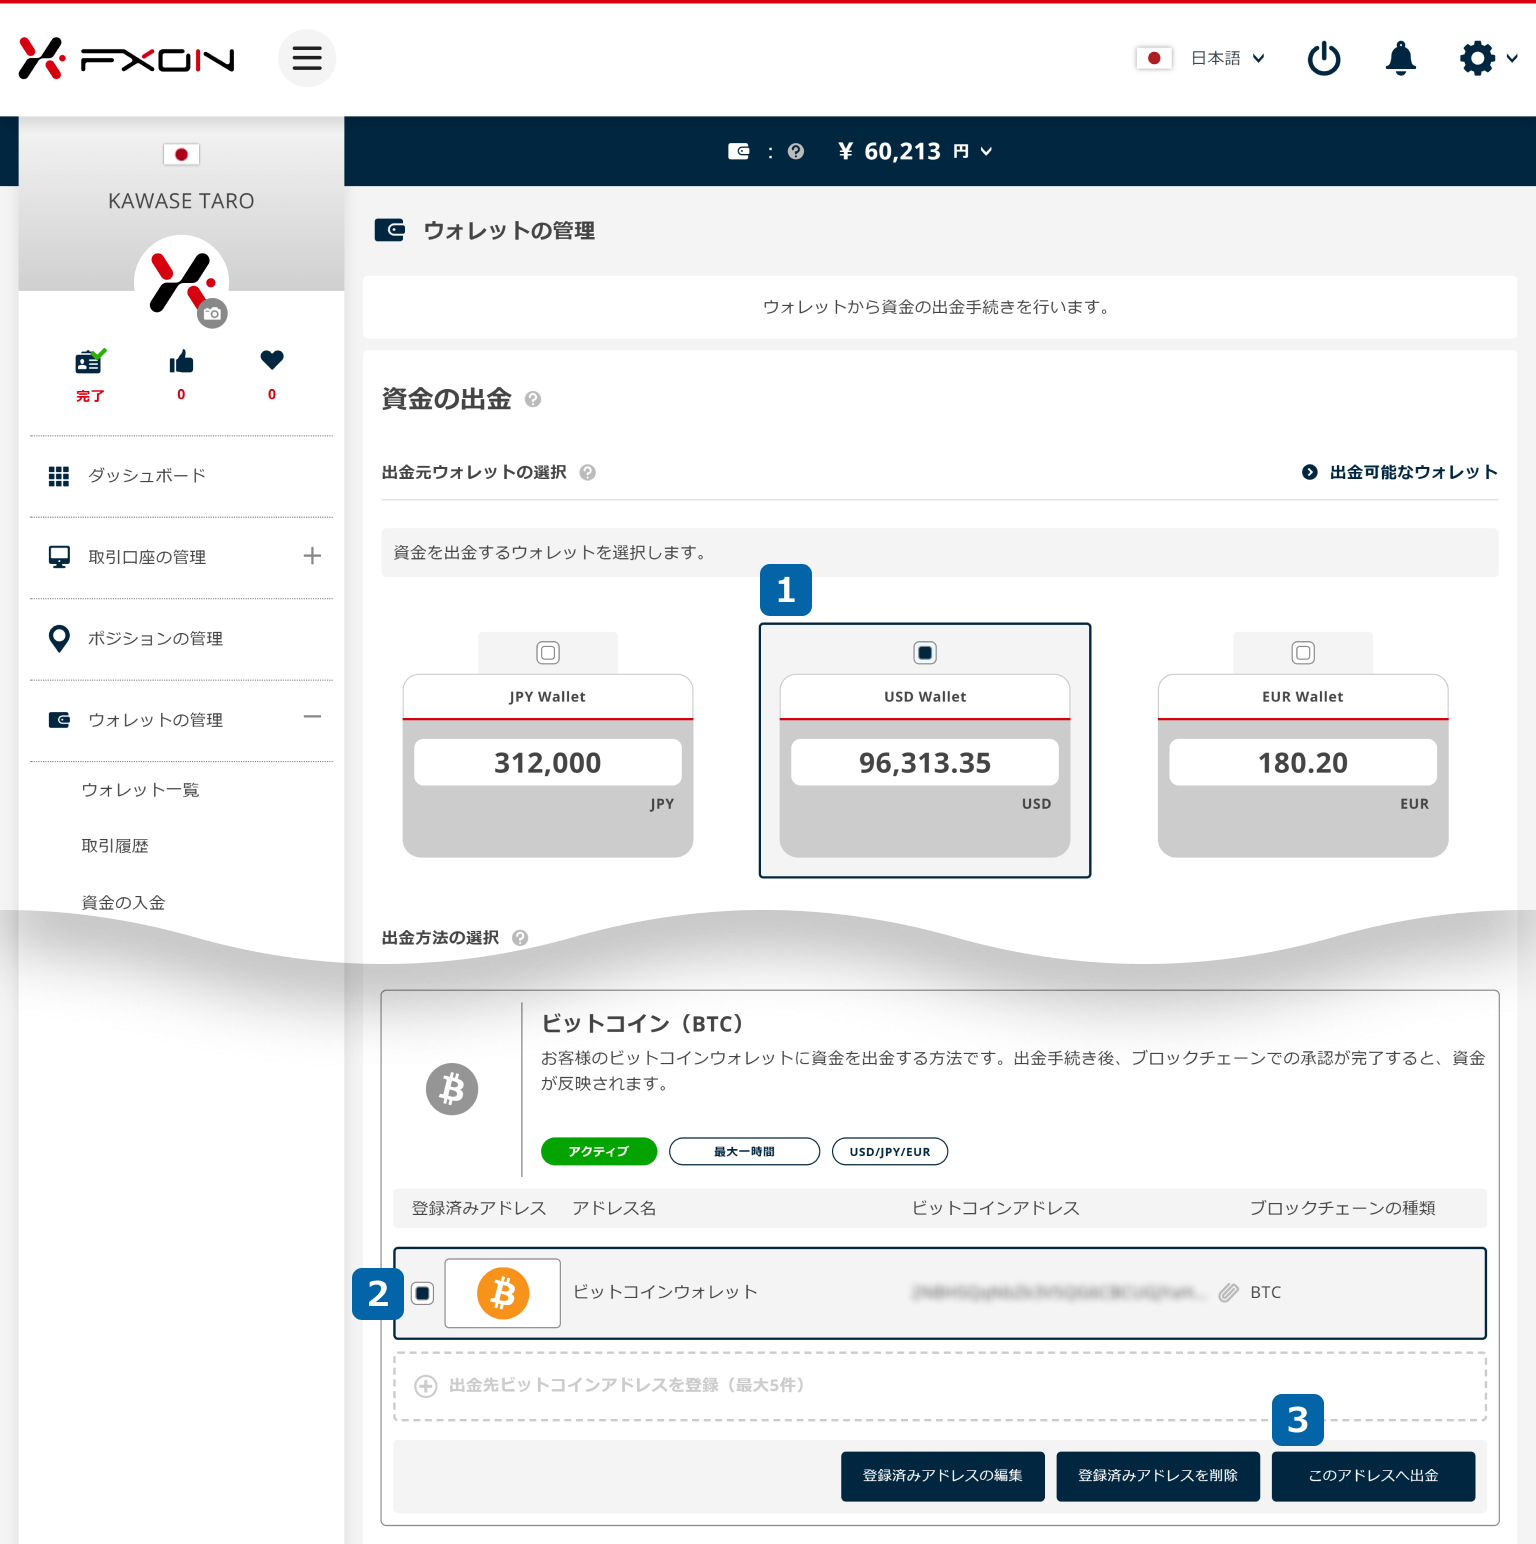
Task: Click the EUR Wallet card
Action: pyautogui.click(x=1303, y=766)
